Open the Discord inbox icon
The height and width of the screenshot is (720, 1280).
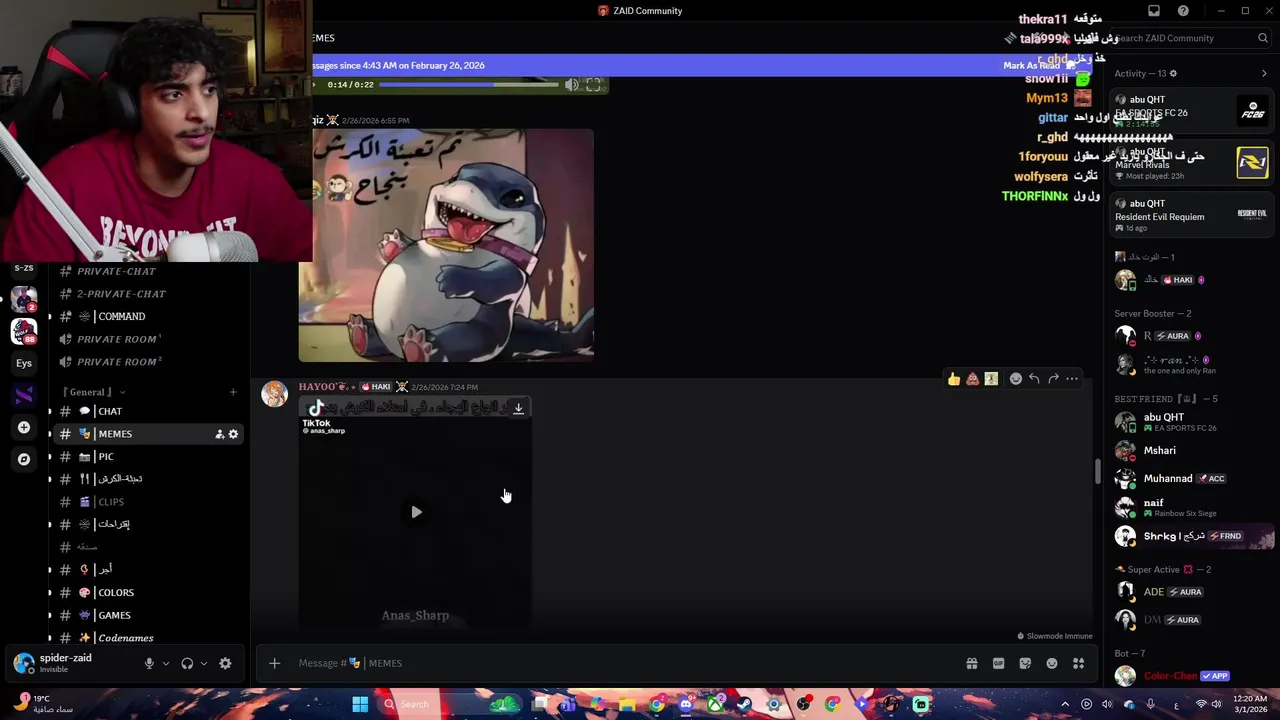[x=1153, y=11]
